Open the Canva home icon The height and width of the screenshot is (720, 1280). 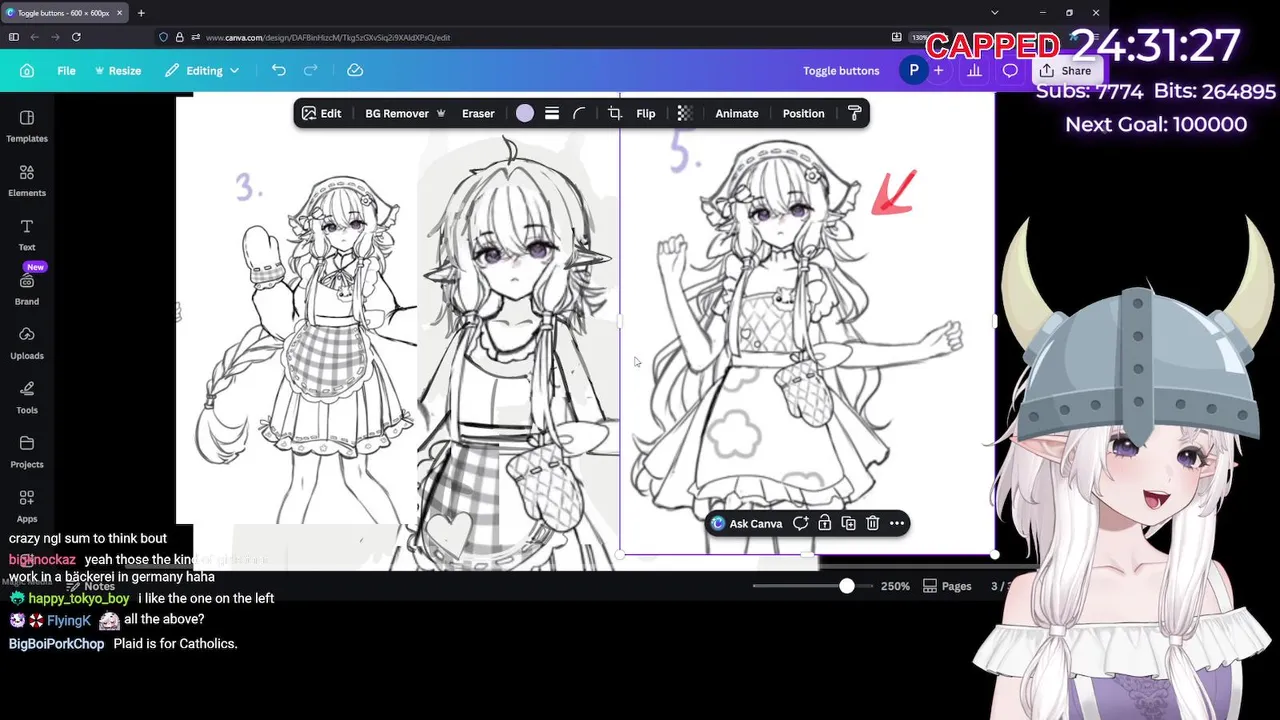(x=27, y=71)
